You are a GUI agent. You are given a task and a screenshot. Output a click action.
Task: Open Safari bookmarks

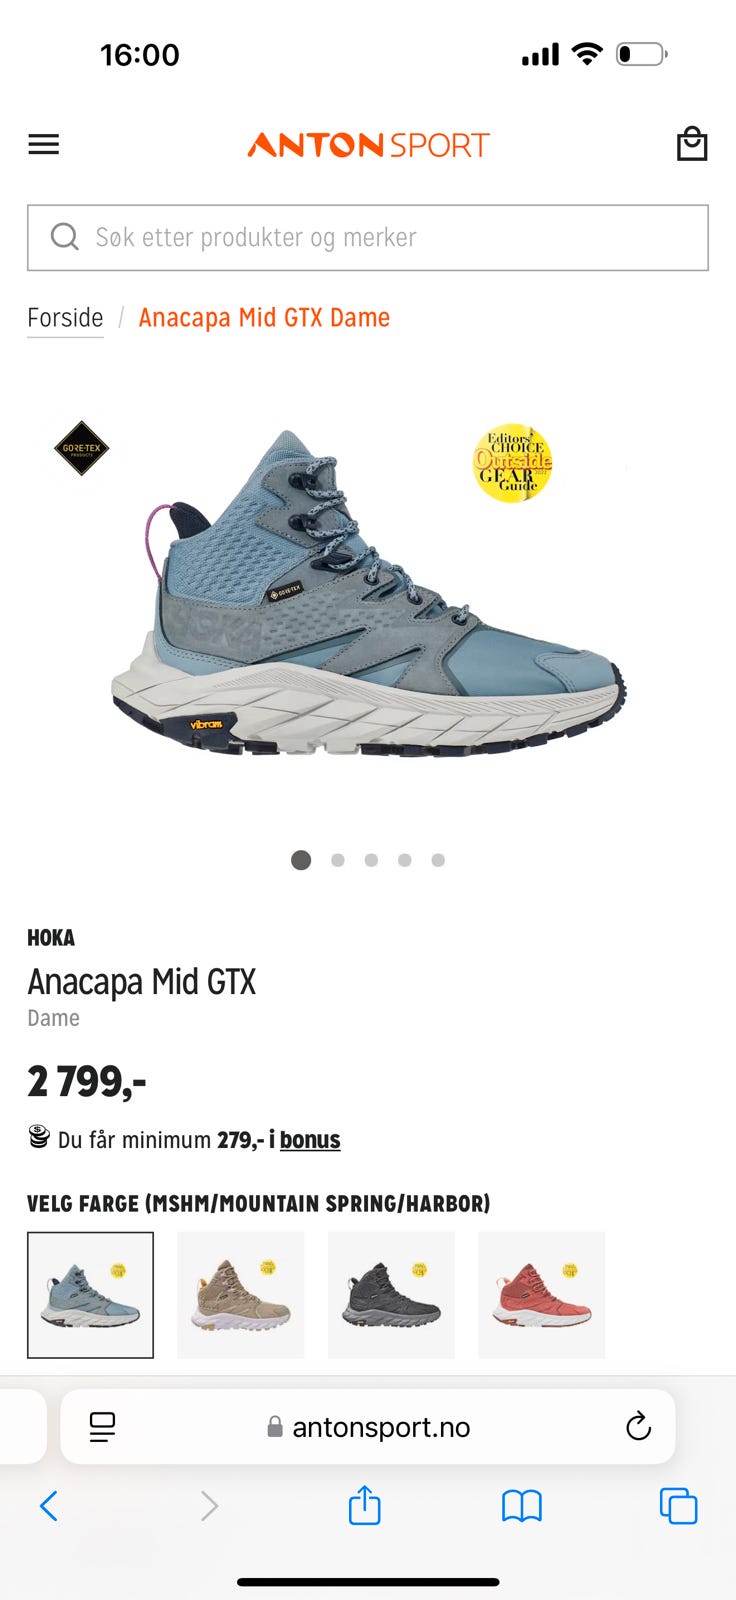[x=522, y=1505]
